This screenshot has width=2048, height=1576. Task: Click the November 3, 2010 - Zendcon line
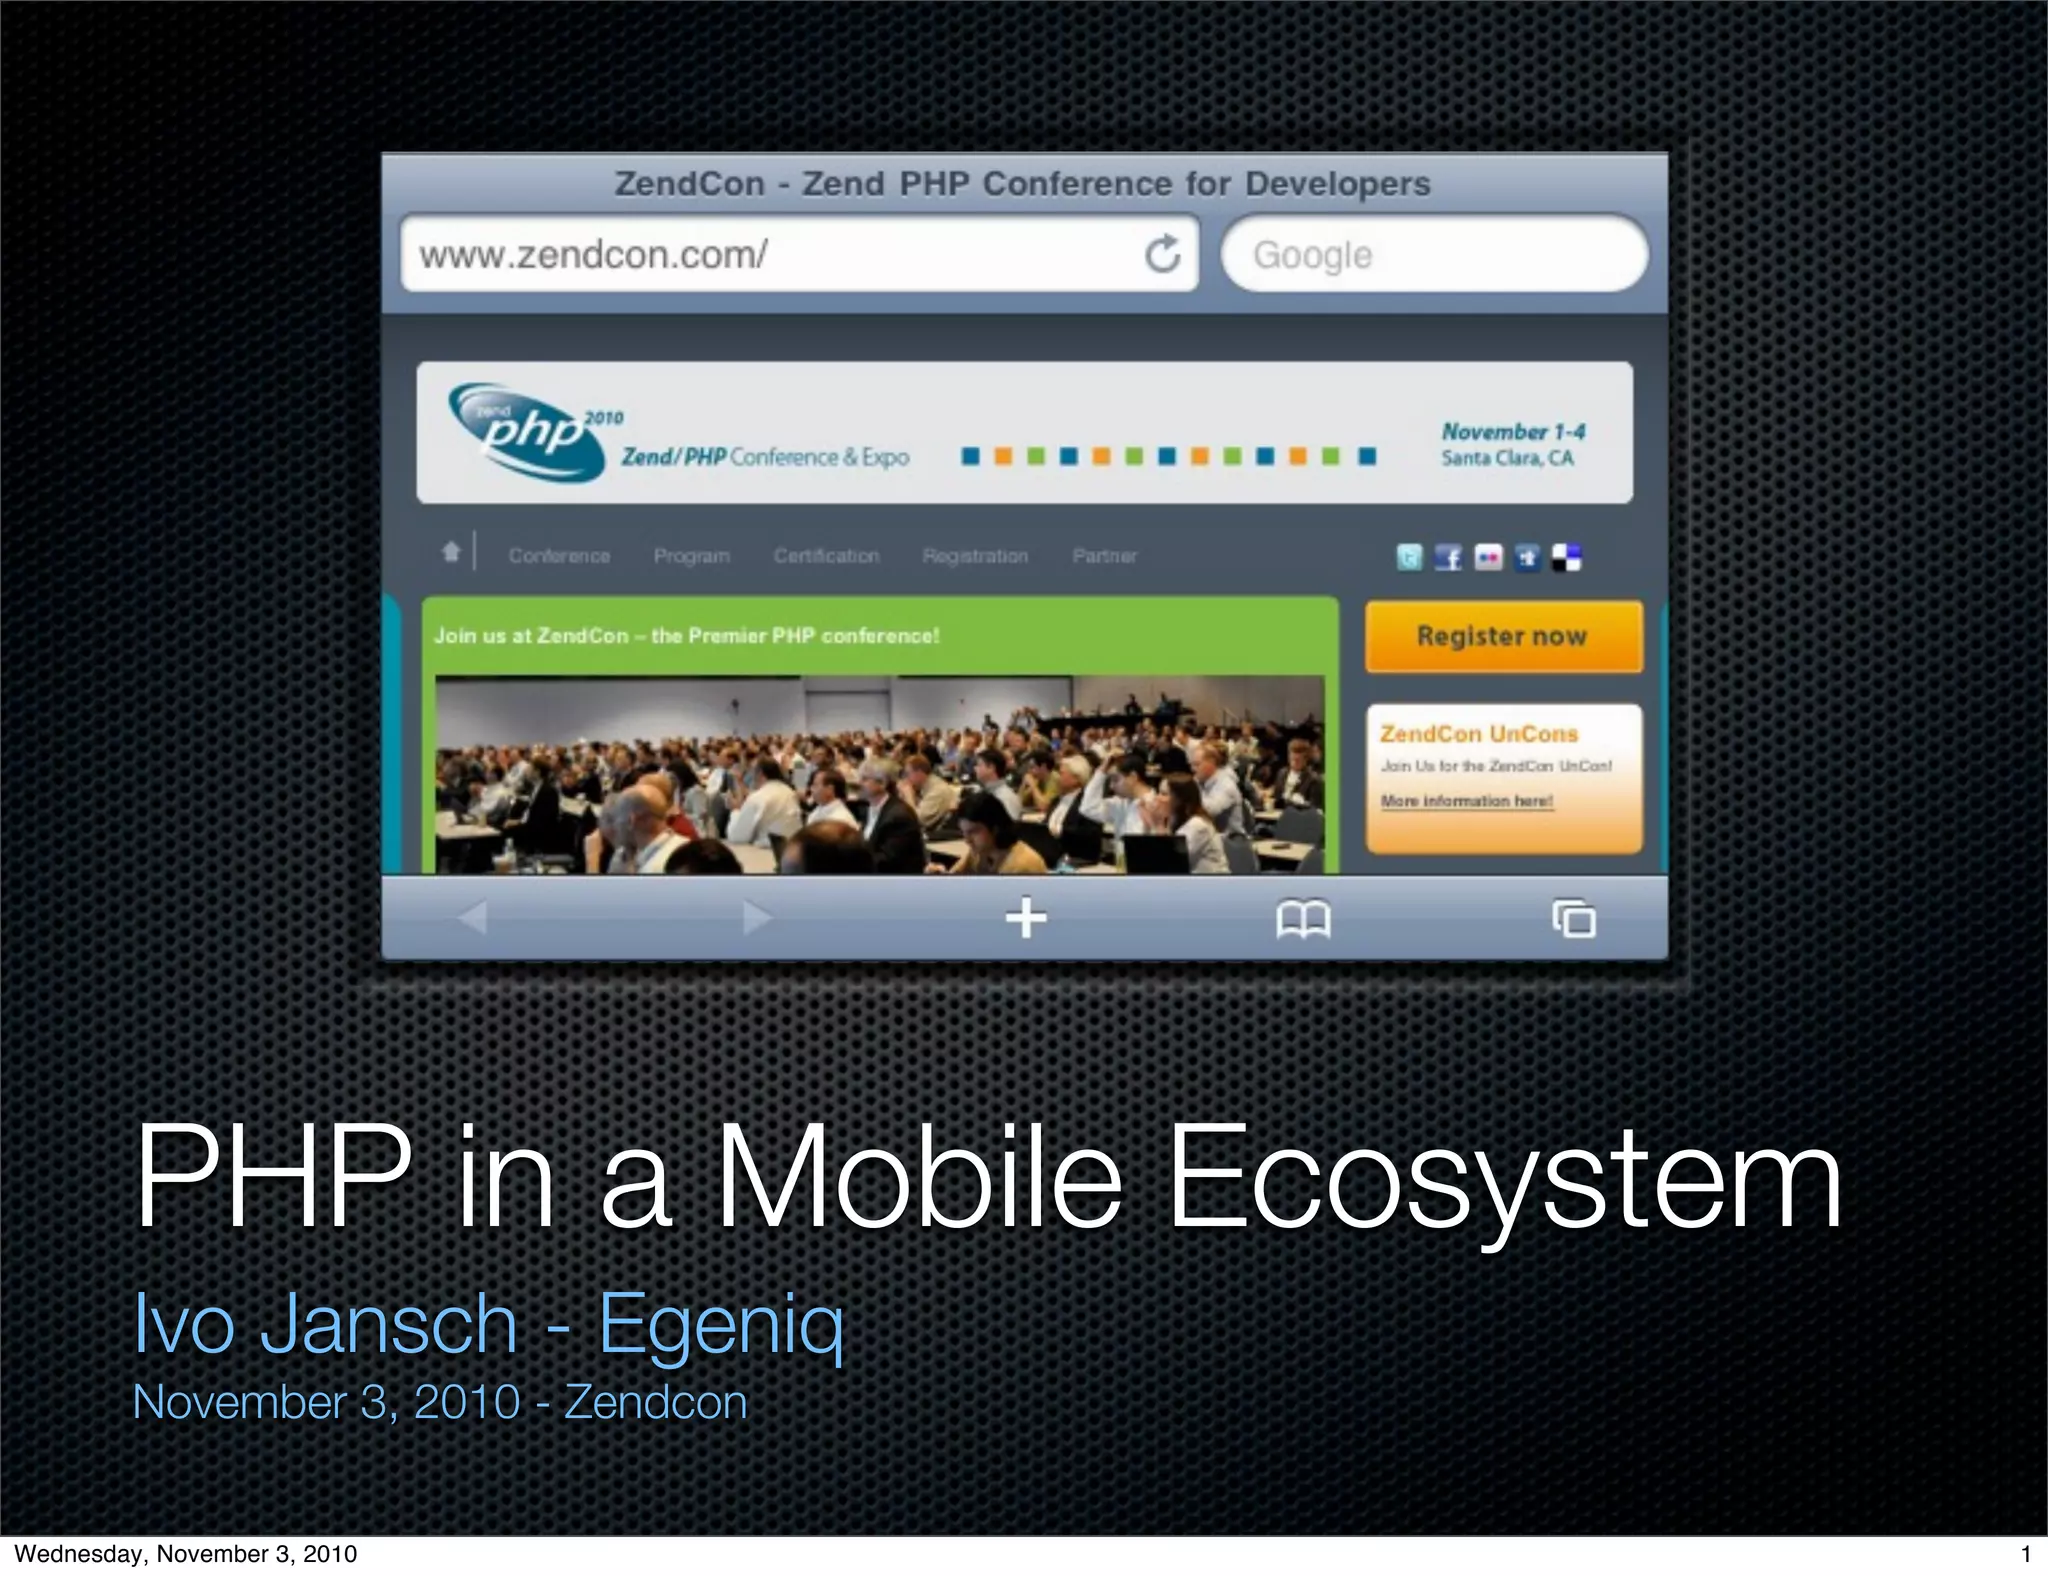pos(440,1402)
